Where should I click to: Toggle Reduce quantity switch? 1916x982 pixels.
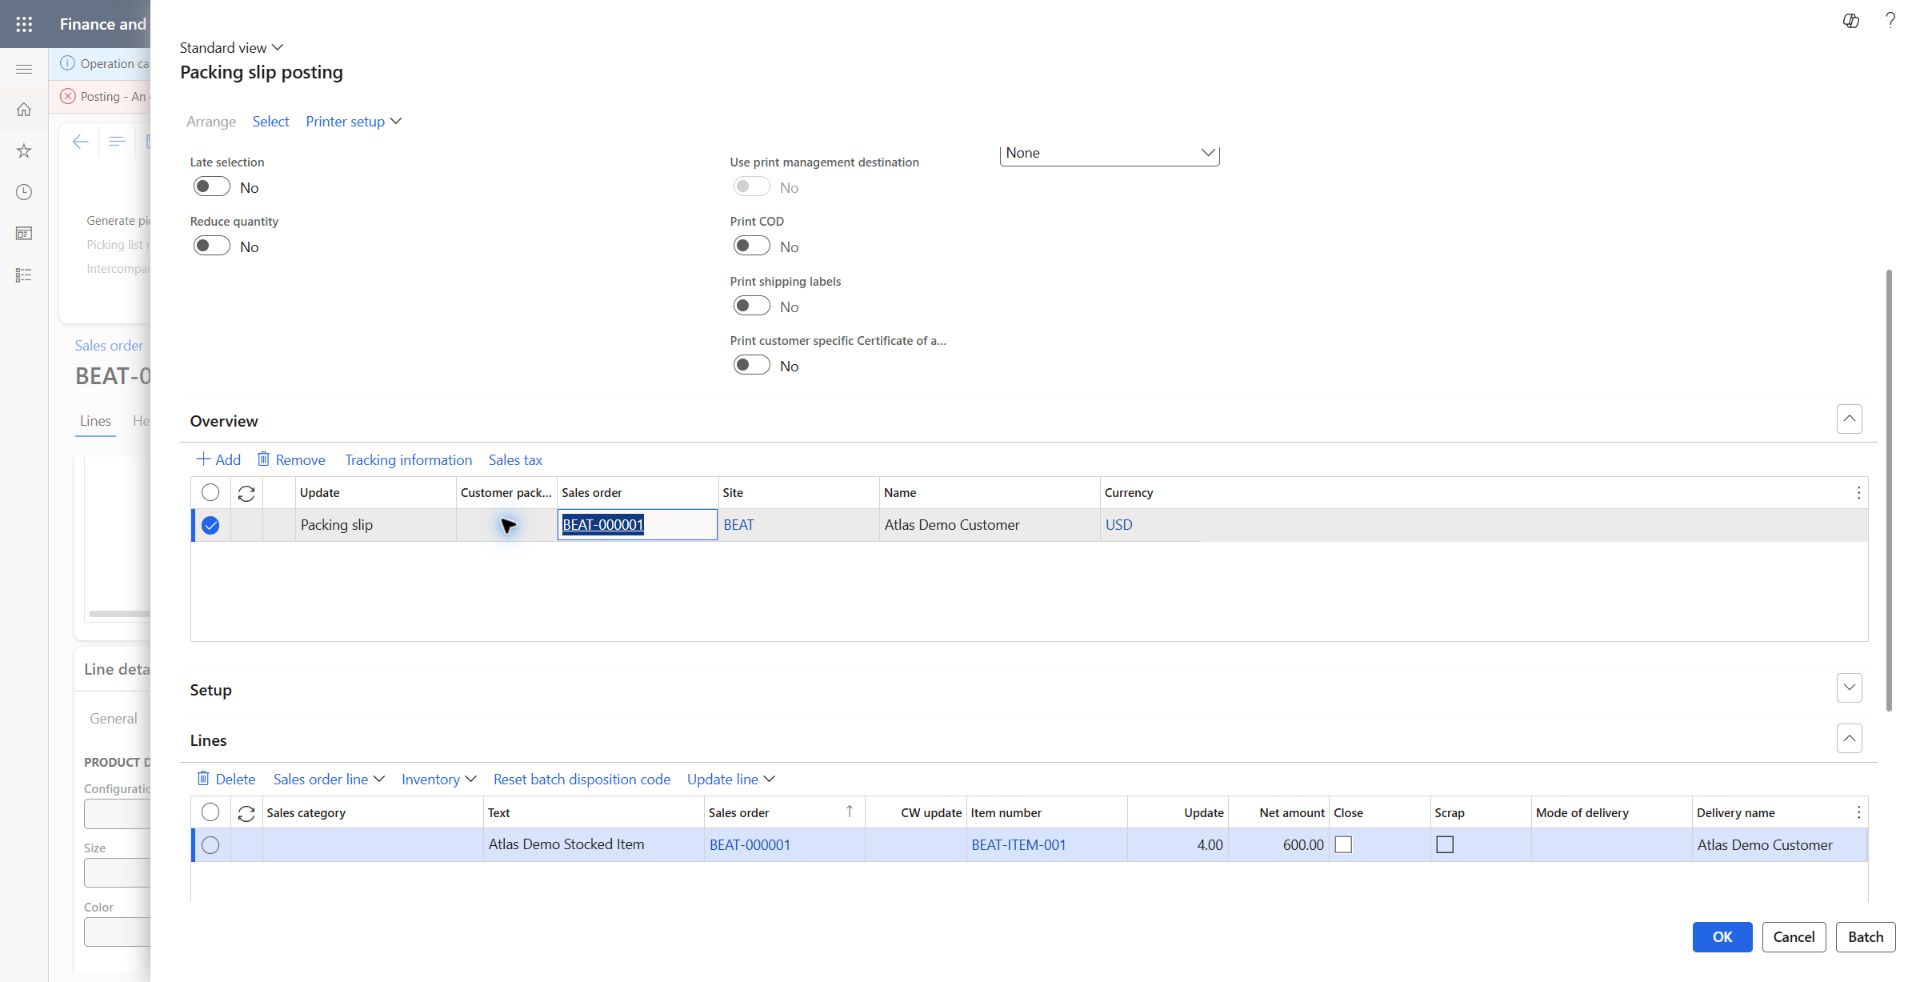[212, 246]
